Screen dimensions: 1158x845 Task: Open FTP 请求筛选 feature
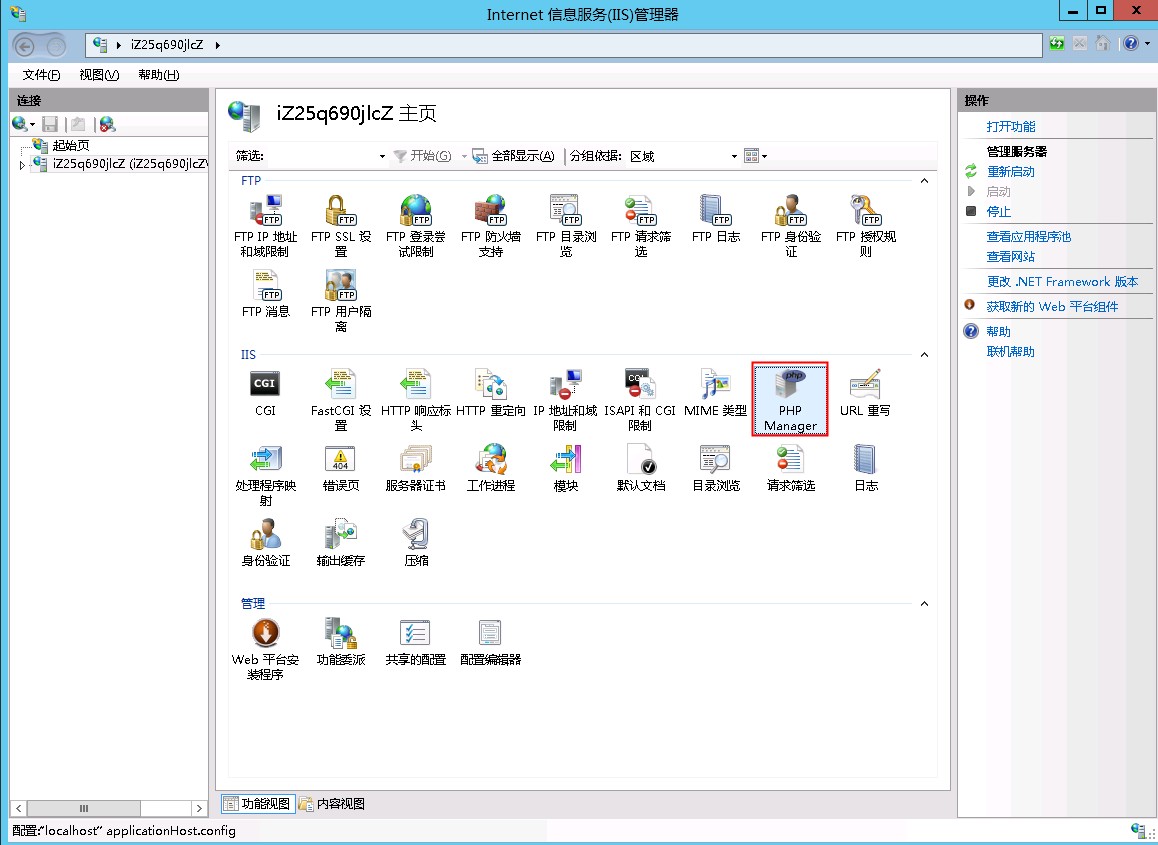tap(640, 226)
